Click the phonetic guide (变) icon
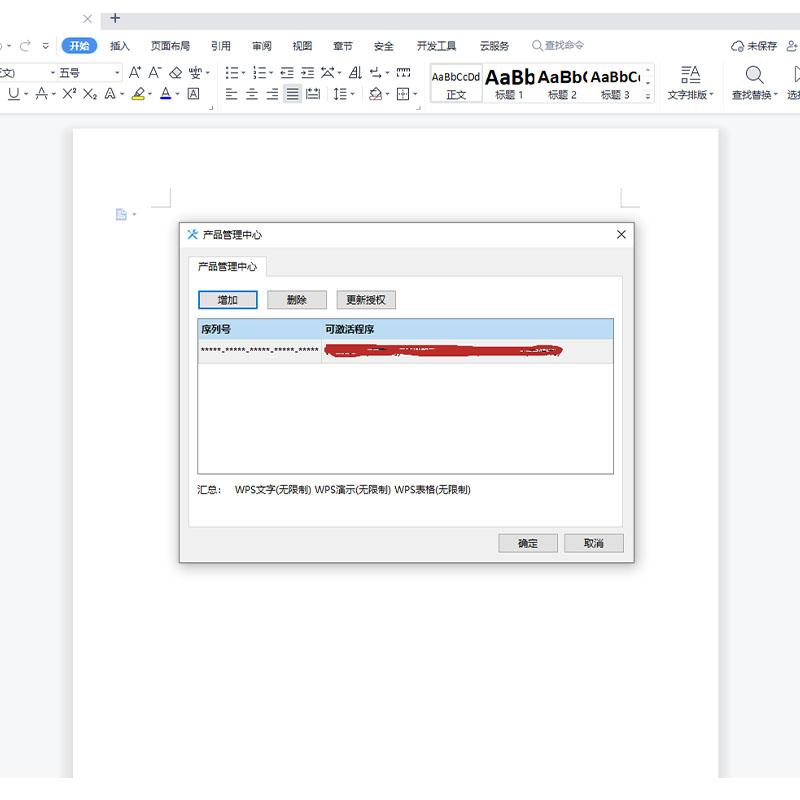The image size is (800, 800). pos(195,72)
